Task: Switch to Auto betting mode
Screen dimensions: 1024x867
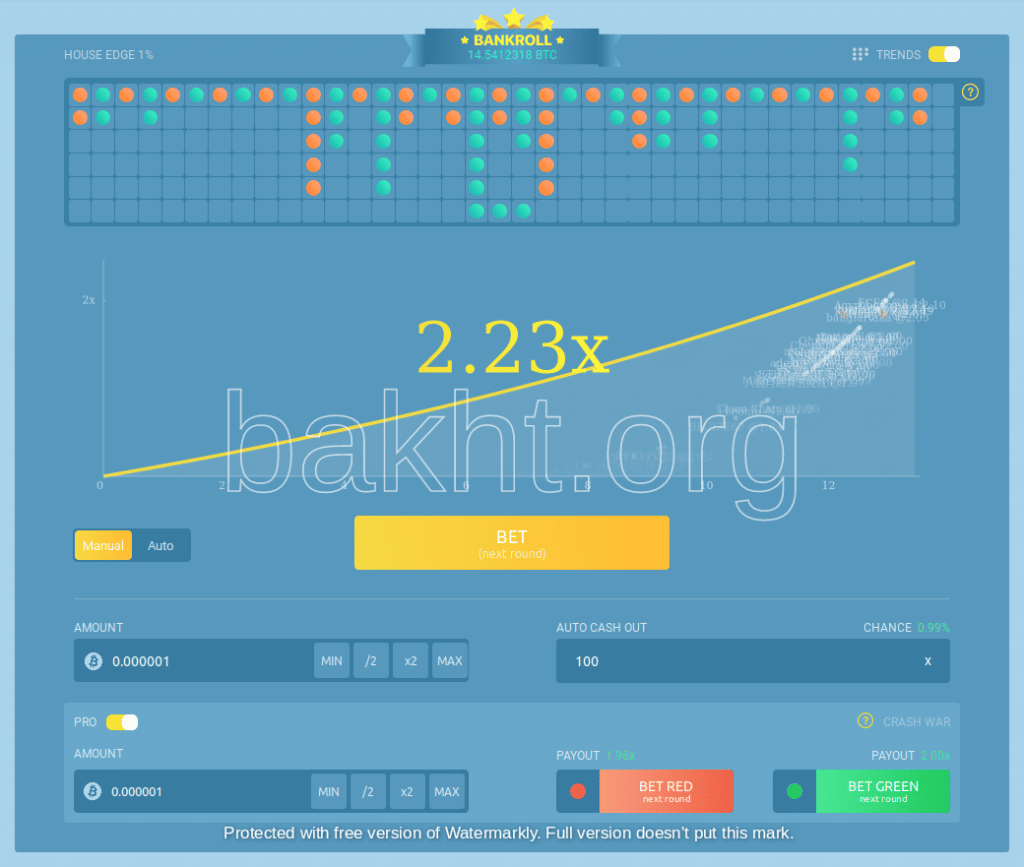Action: coord(161,545)
